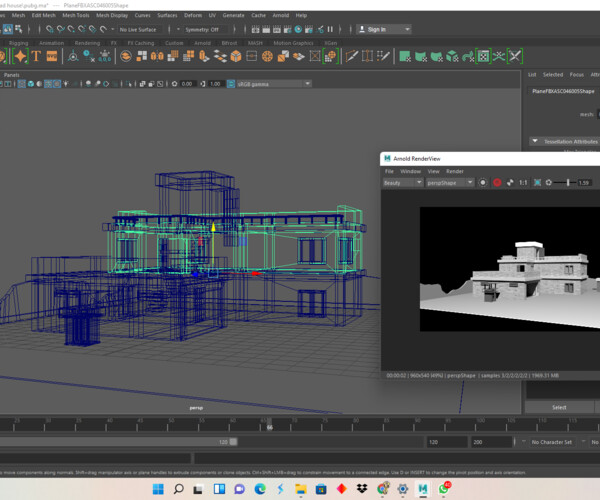The width and height of the screenshot is (600, 500).
Task: Open the perspShape camera dropdown
Action: pyautogui.click(x=449, y=183)
